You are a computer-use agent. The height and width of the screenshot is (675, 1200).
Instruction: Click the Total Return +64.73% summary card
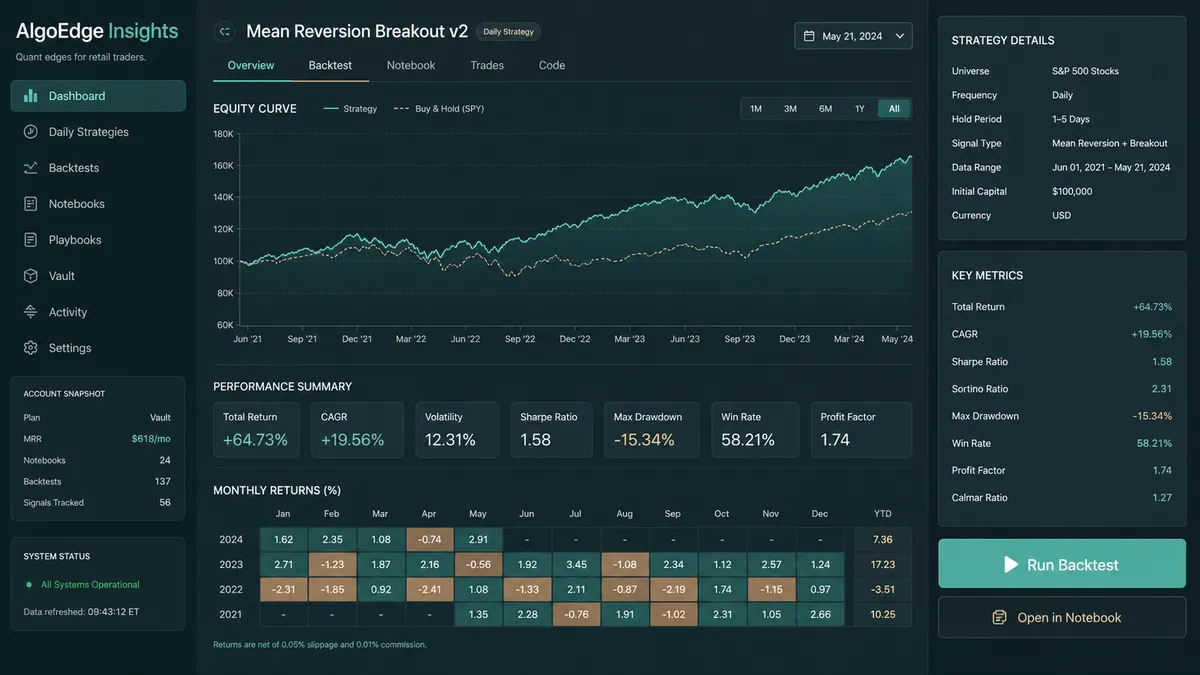(x=258, y=430)
